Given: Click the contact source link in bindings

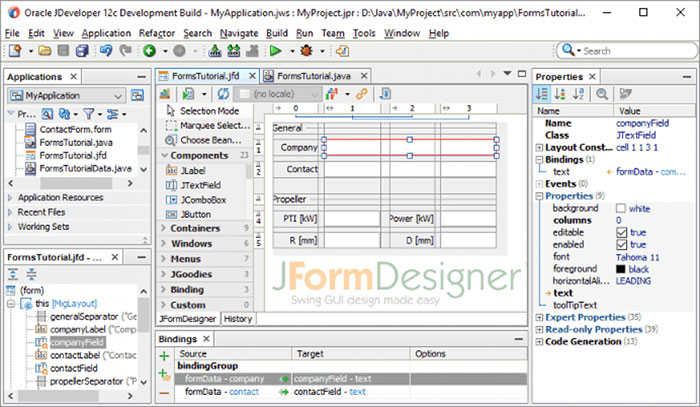Looking at the screenshot, I should click(244, 392).
